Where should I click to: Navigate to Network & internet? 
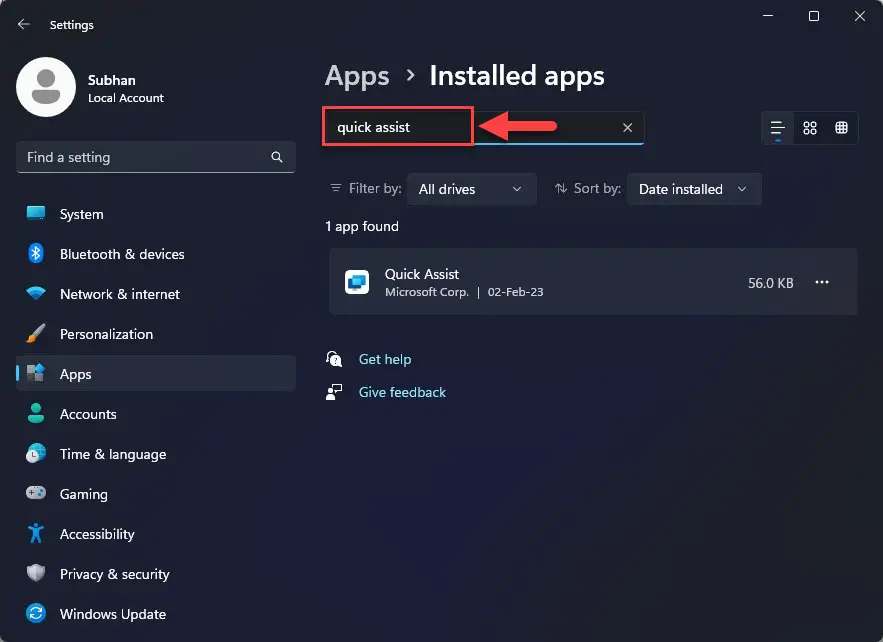point(120,294)
